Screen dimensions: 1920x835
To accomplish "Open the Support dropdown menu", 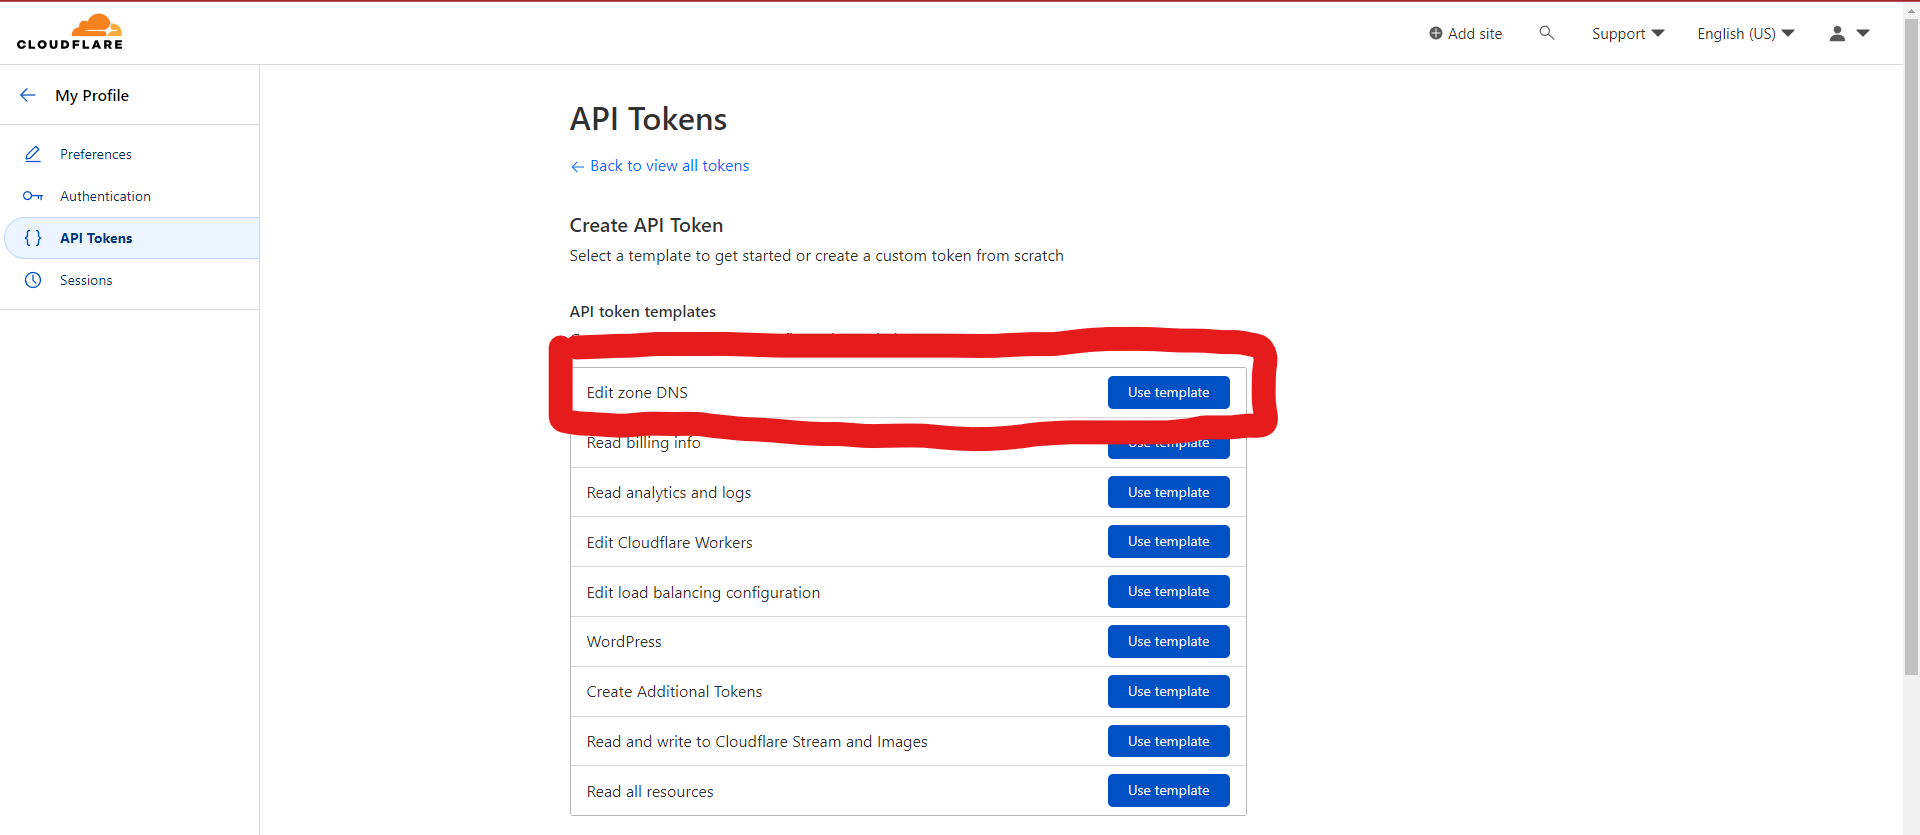I will (1627, 33).
